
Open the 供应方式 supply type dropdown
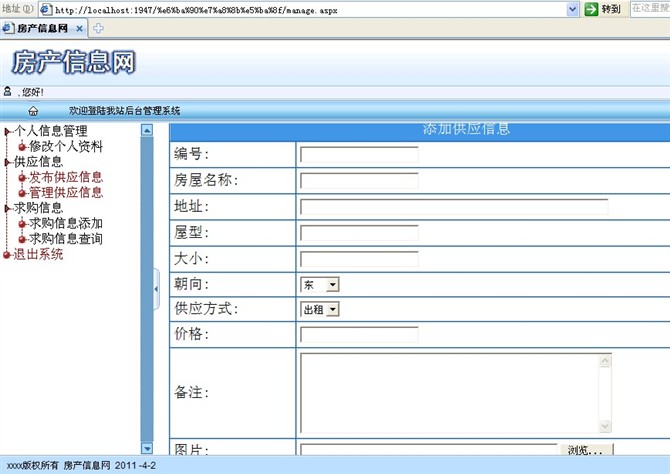[x=332, y=309]
